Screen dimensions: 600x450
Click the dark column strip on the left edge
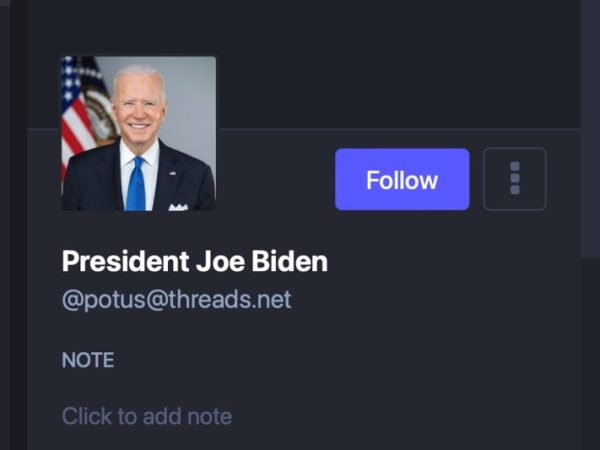tap(18, 225)
